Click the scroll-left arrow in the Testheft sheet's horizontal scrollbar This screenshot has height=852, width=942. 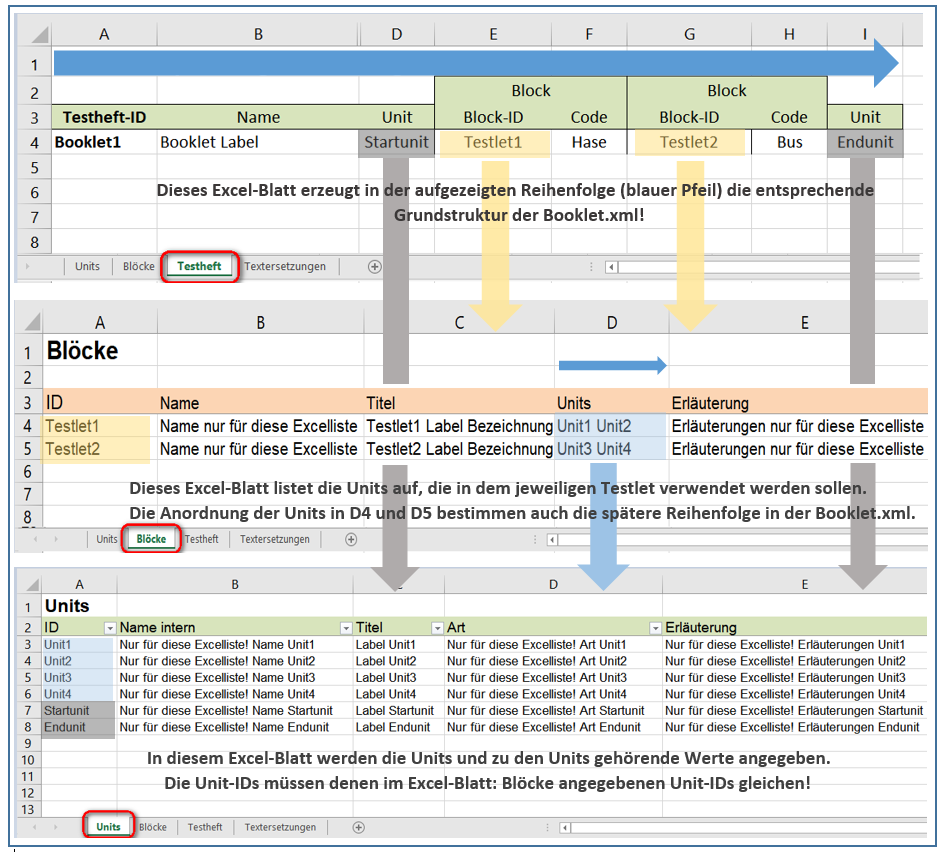tap(611, 267)
